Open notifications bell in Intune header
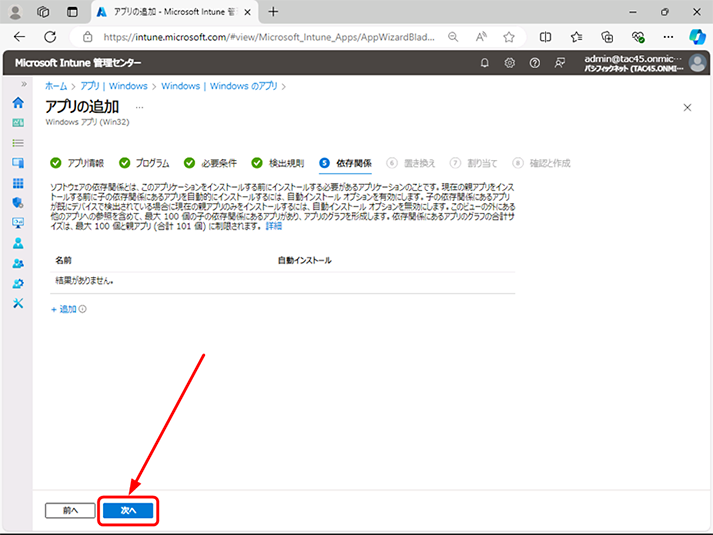 coord(485,63)
